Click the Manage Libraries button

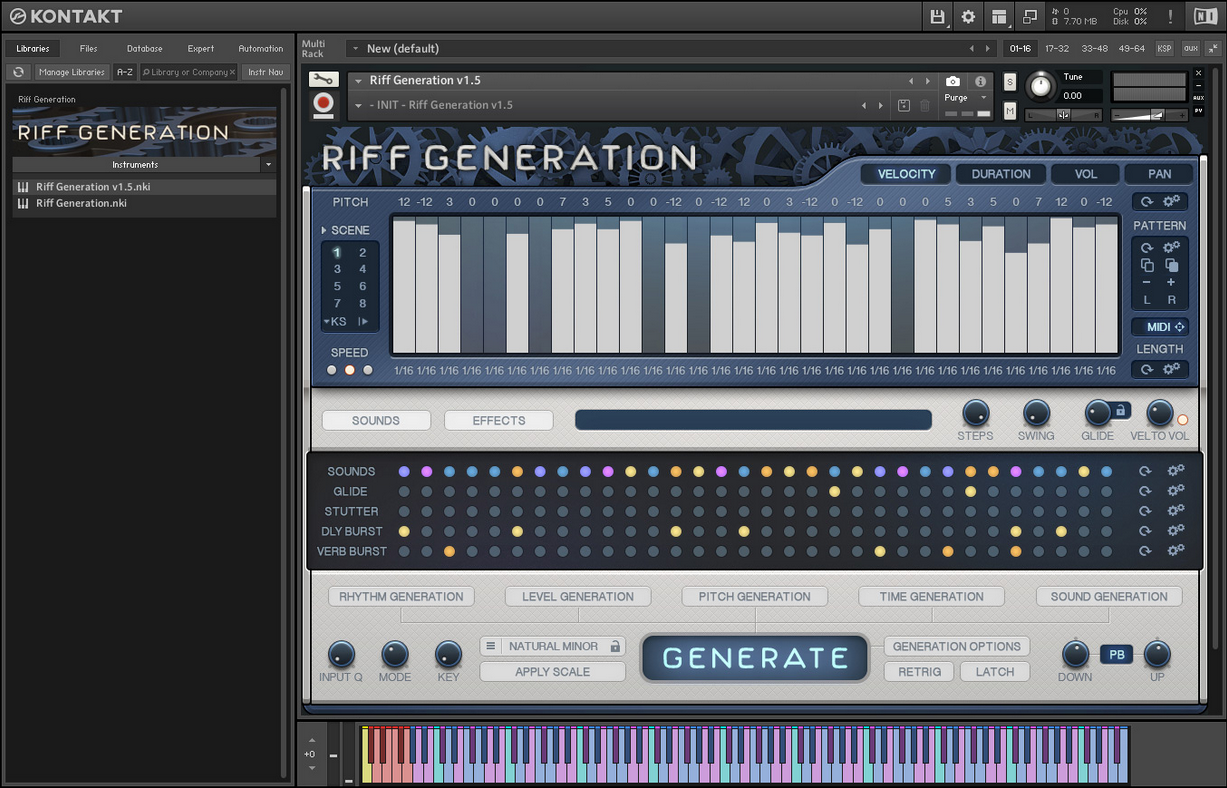click(x=72, y=72)
